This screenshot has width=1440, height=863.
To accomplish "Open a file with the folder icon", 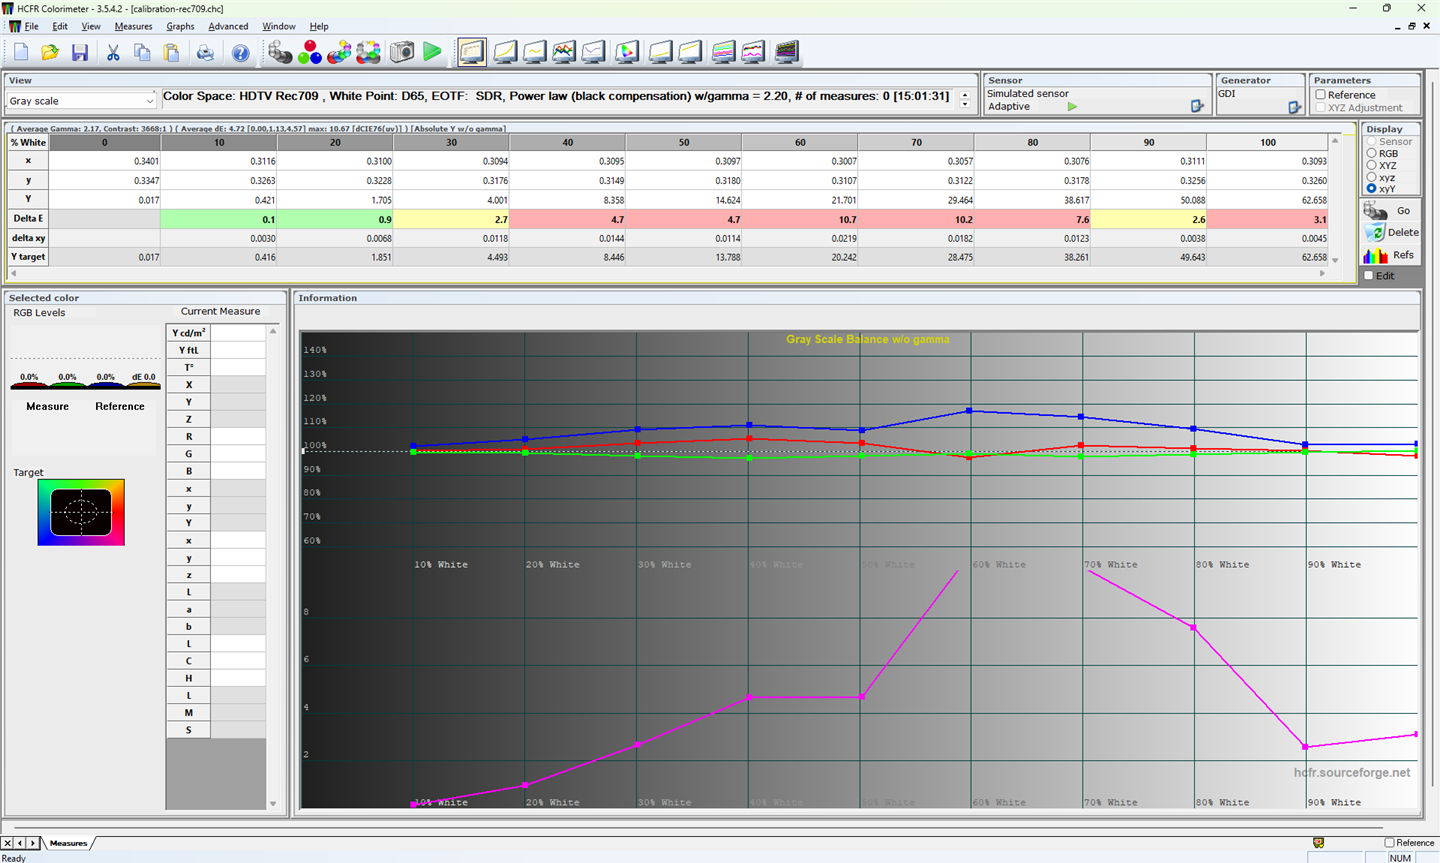I will [50, 52].
